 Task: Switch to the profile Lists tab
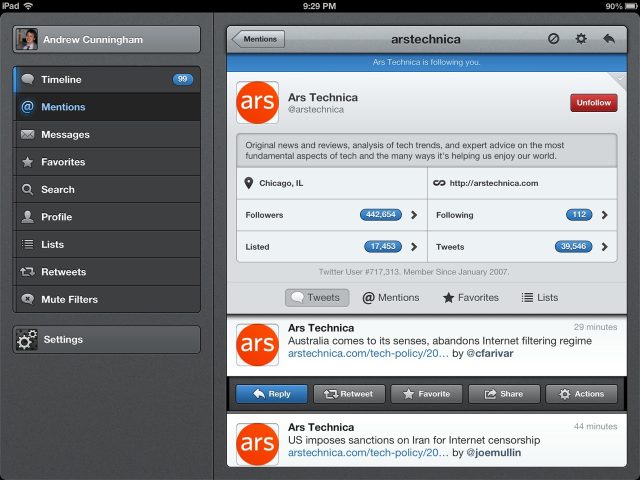click(540, 298)
